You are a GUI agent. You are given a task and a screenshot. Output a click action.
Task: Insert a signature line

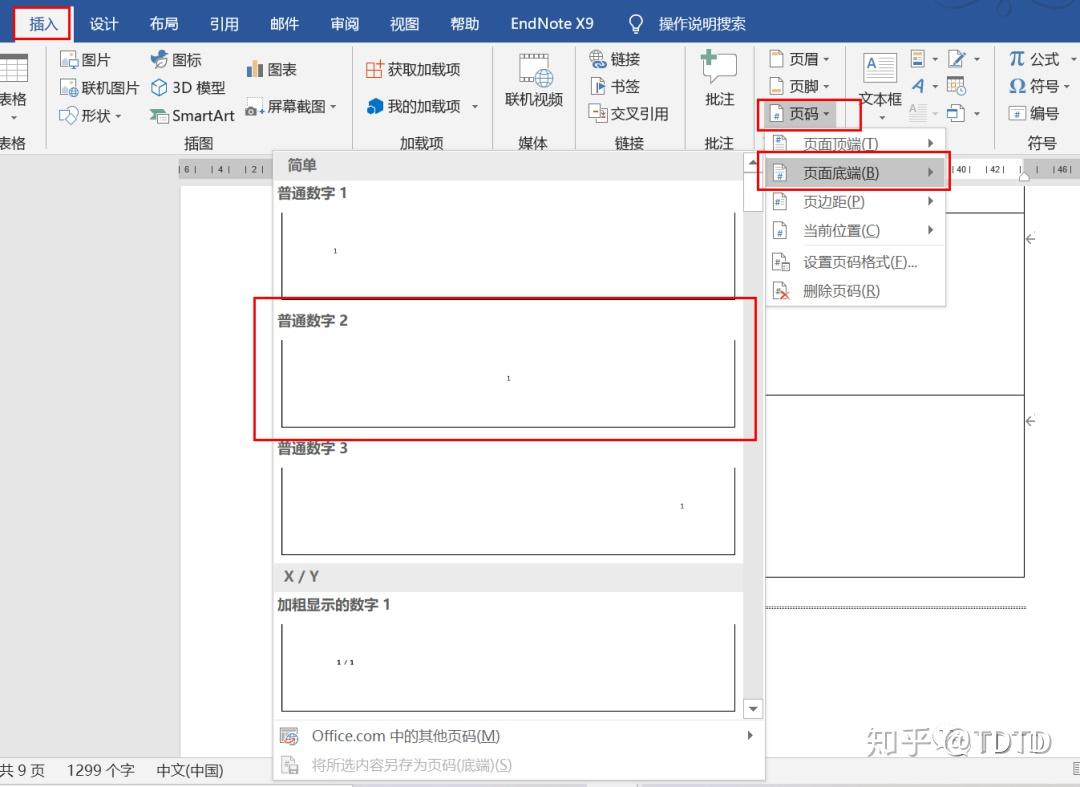tap(963, 59)
